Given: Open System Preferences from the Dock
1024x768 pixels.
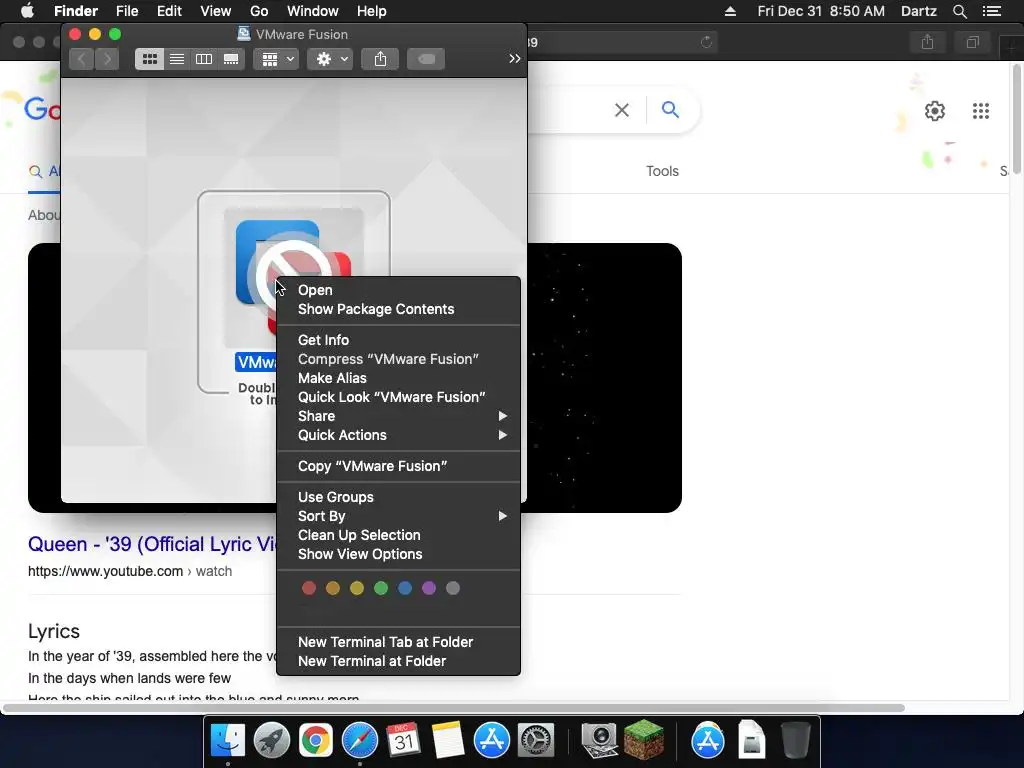Looking at the screenshot, I should [536, 741].
